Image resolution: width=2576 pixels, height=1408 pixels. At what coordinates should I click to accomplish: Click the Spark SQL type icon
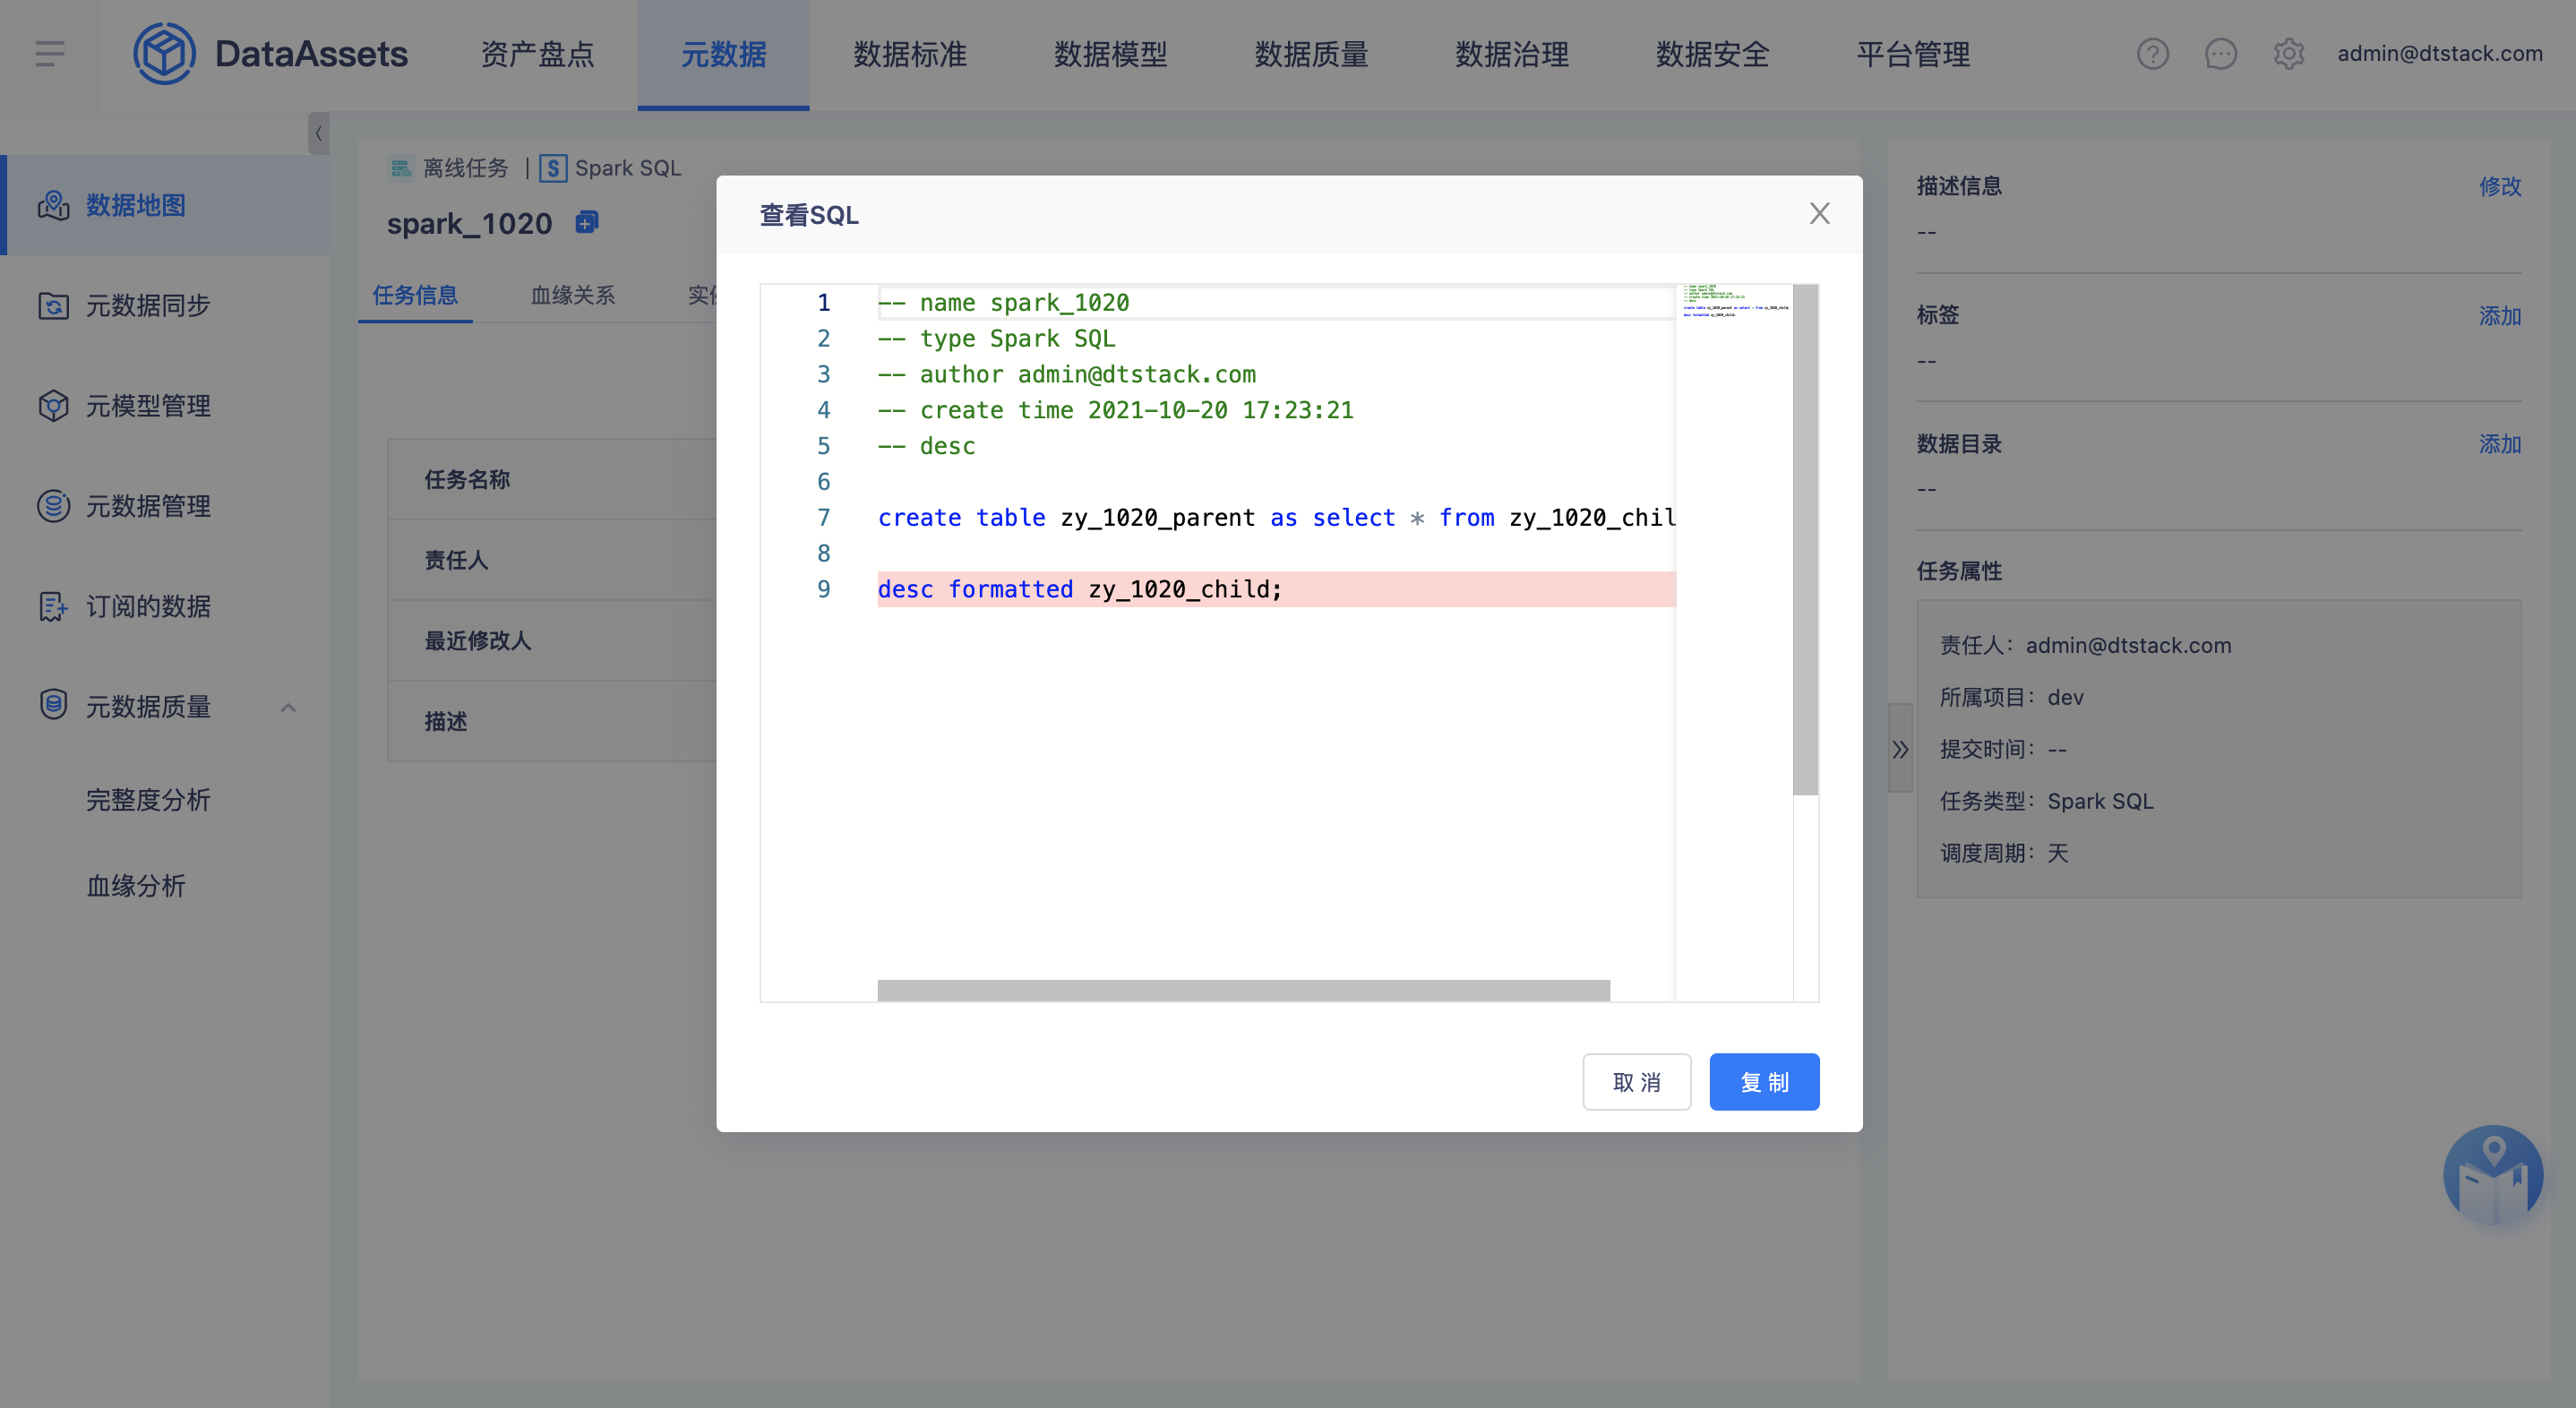click(553, 168)
